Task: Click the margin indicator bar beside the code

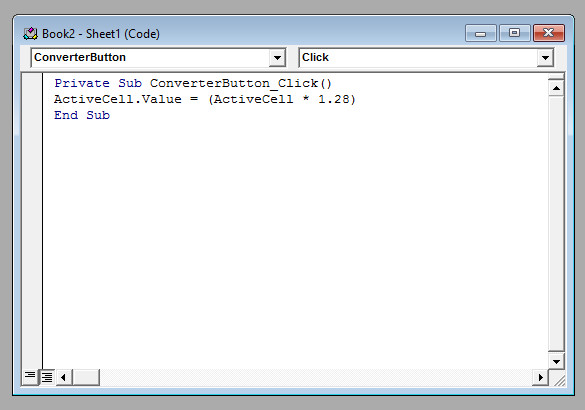Action: 32,221
